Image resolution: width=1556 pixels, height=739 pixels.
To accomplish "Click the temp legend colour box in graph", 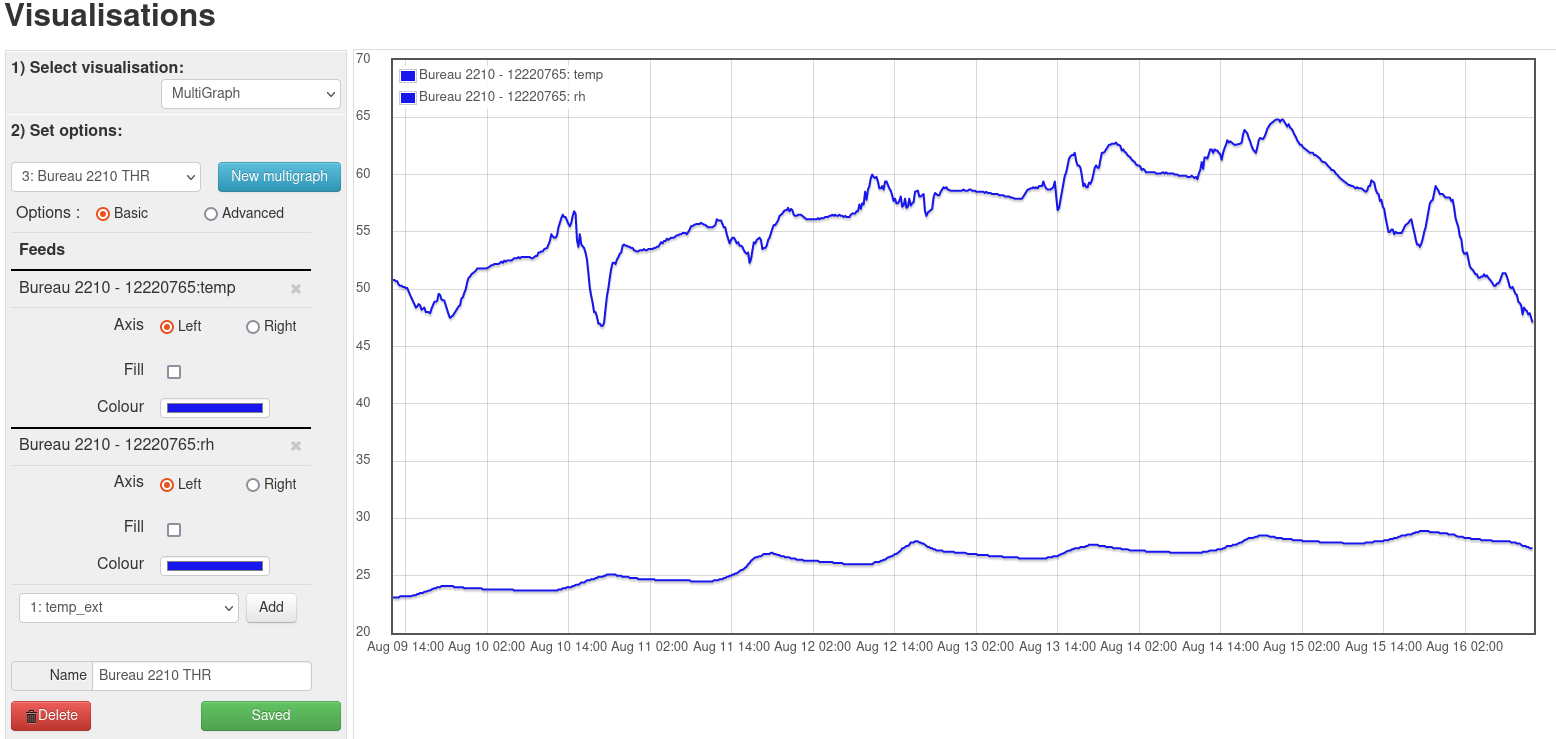I will tap(408, 75).
